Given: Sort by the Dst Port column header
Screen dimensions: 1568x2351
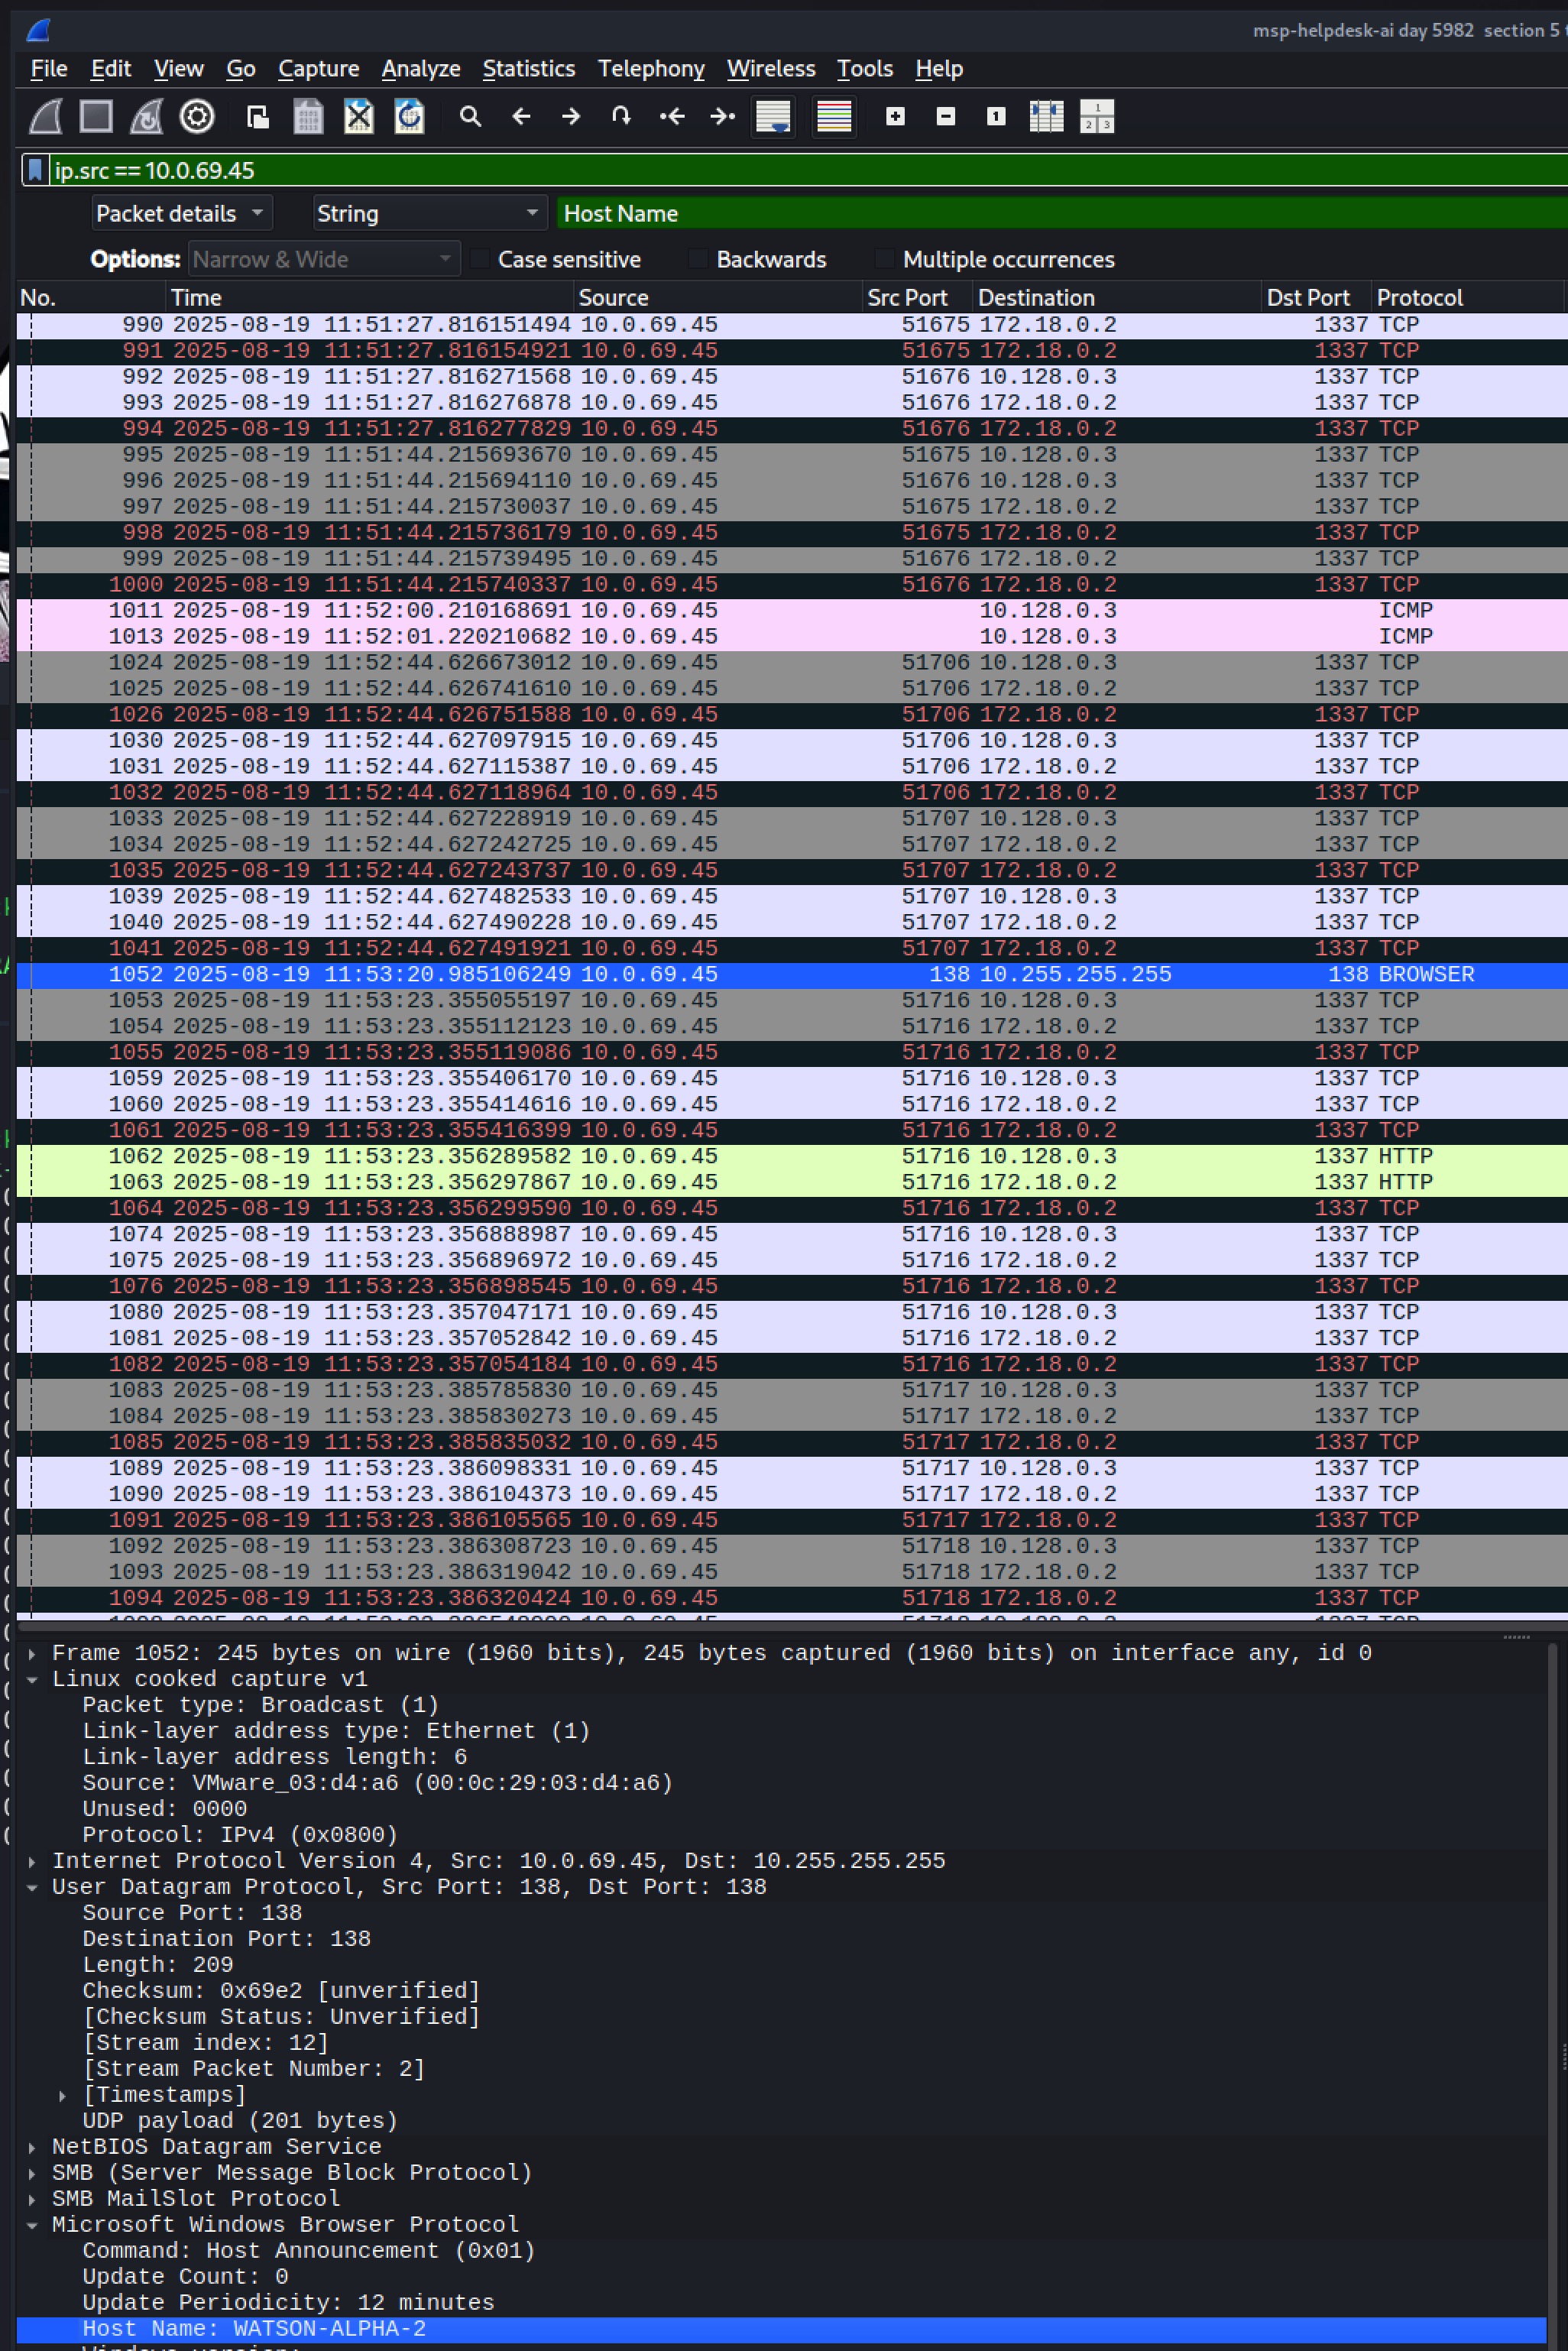Looking at the screenshot, I should pyautogui.click(x=1315, y=297).
